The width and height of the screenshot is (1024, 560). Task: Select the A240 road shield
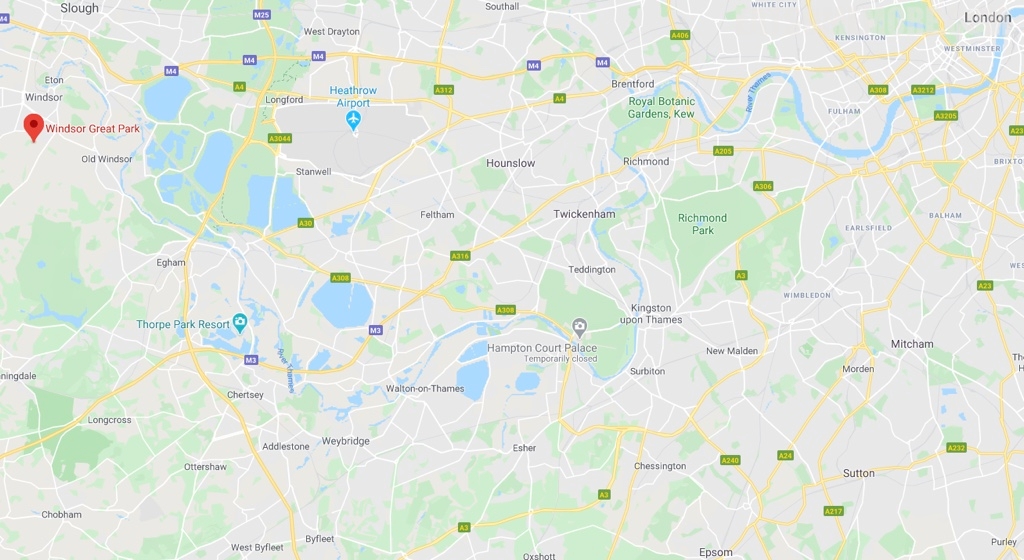click(730, 460)
